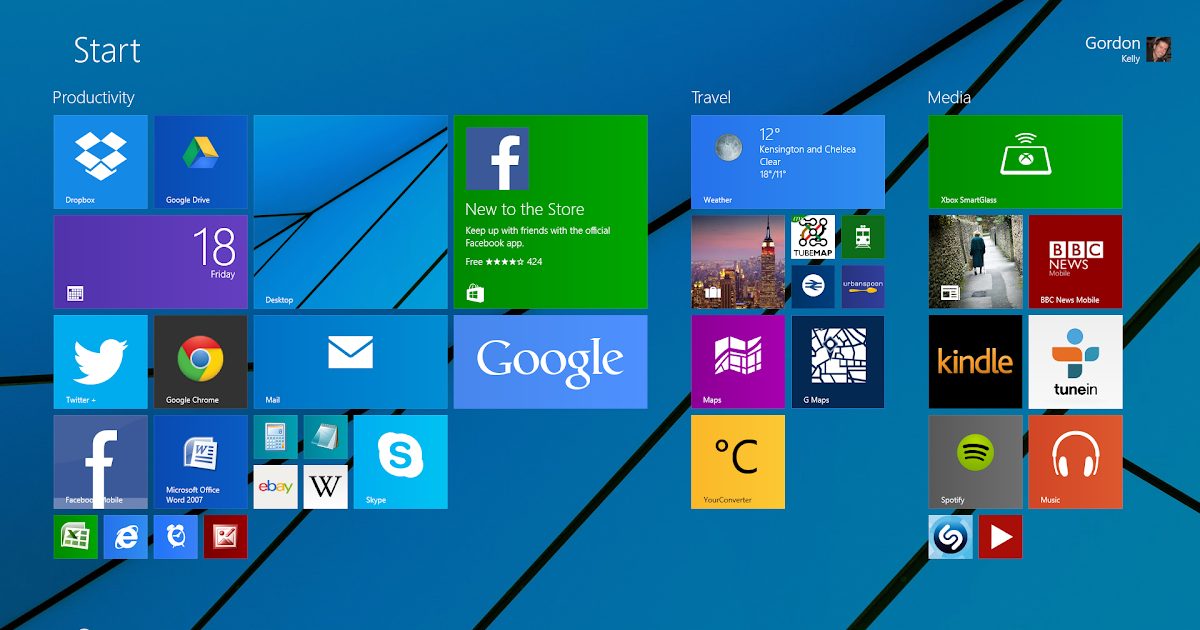This screenshot has width=1200, height=630.
Task: Open the Xbox SmartGlass tile
Action: coord(1025,162)
